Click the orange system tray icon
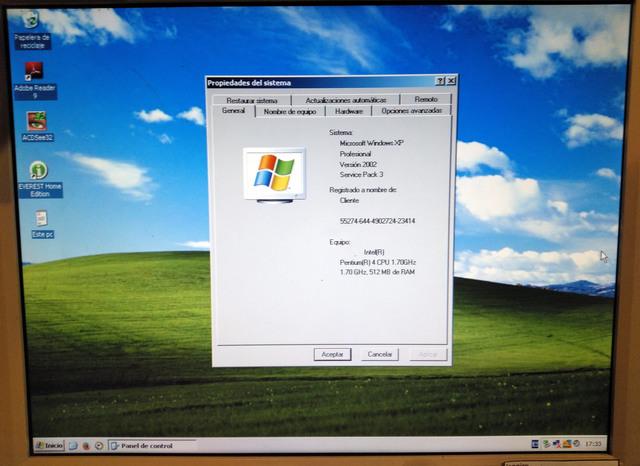640x466 pixels. point(567,444)
